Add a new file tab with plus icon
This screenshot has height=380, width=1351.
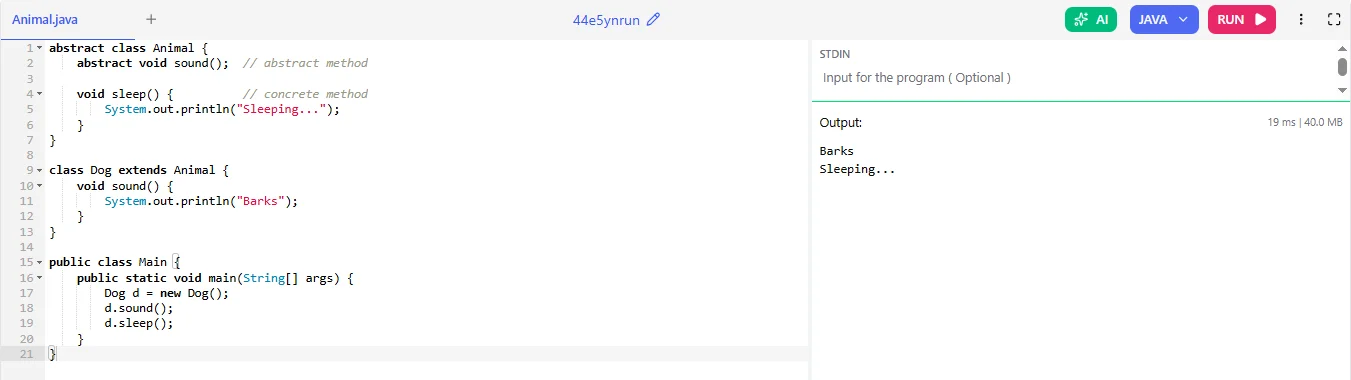click(151, 19)
